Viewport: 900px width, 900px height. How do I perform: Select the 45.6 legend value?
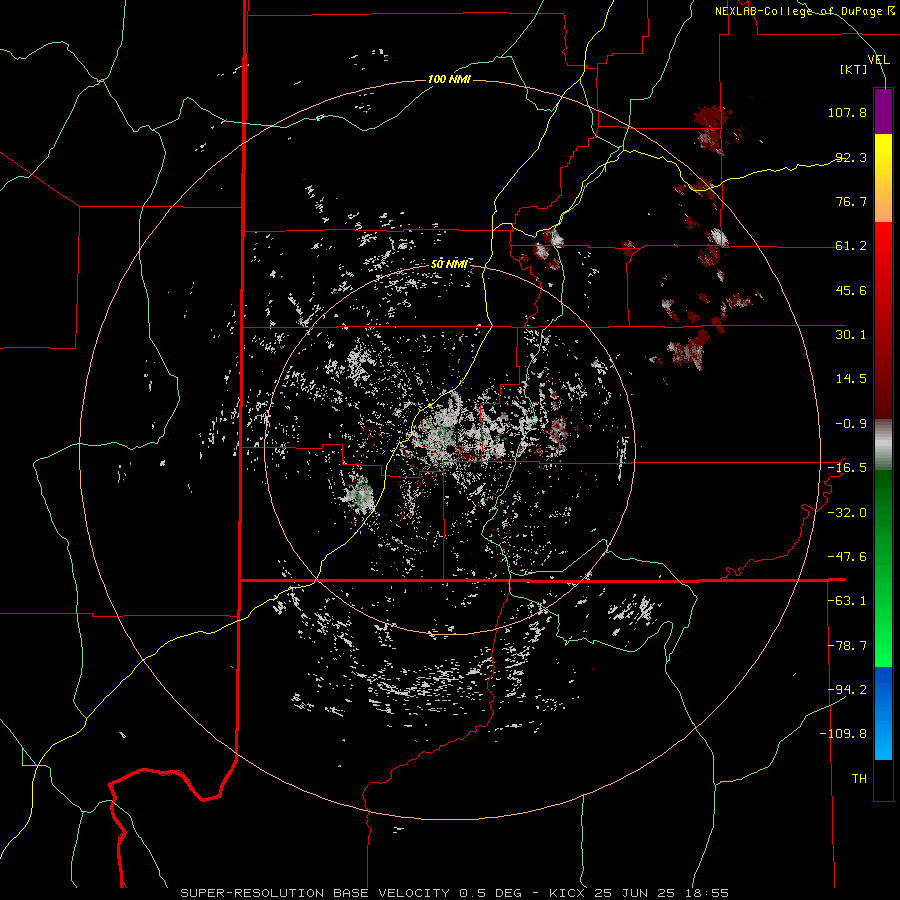[851, 290]
